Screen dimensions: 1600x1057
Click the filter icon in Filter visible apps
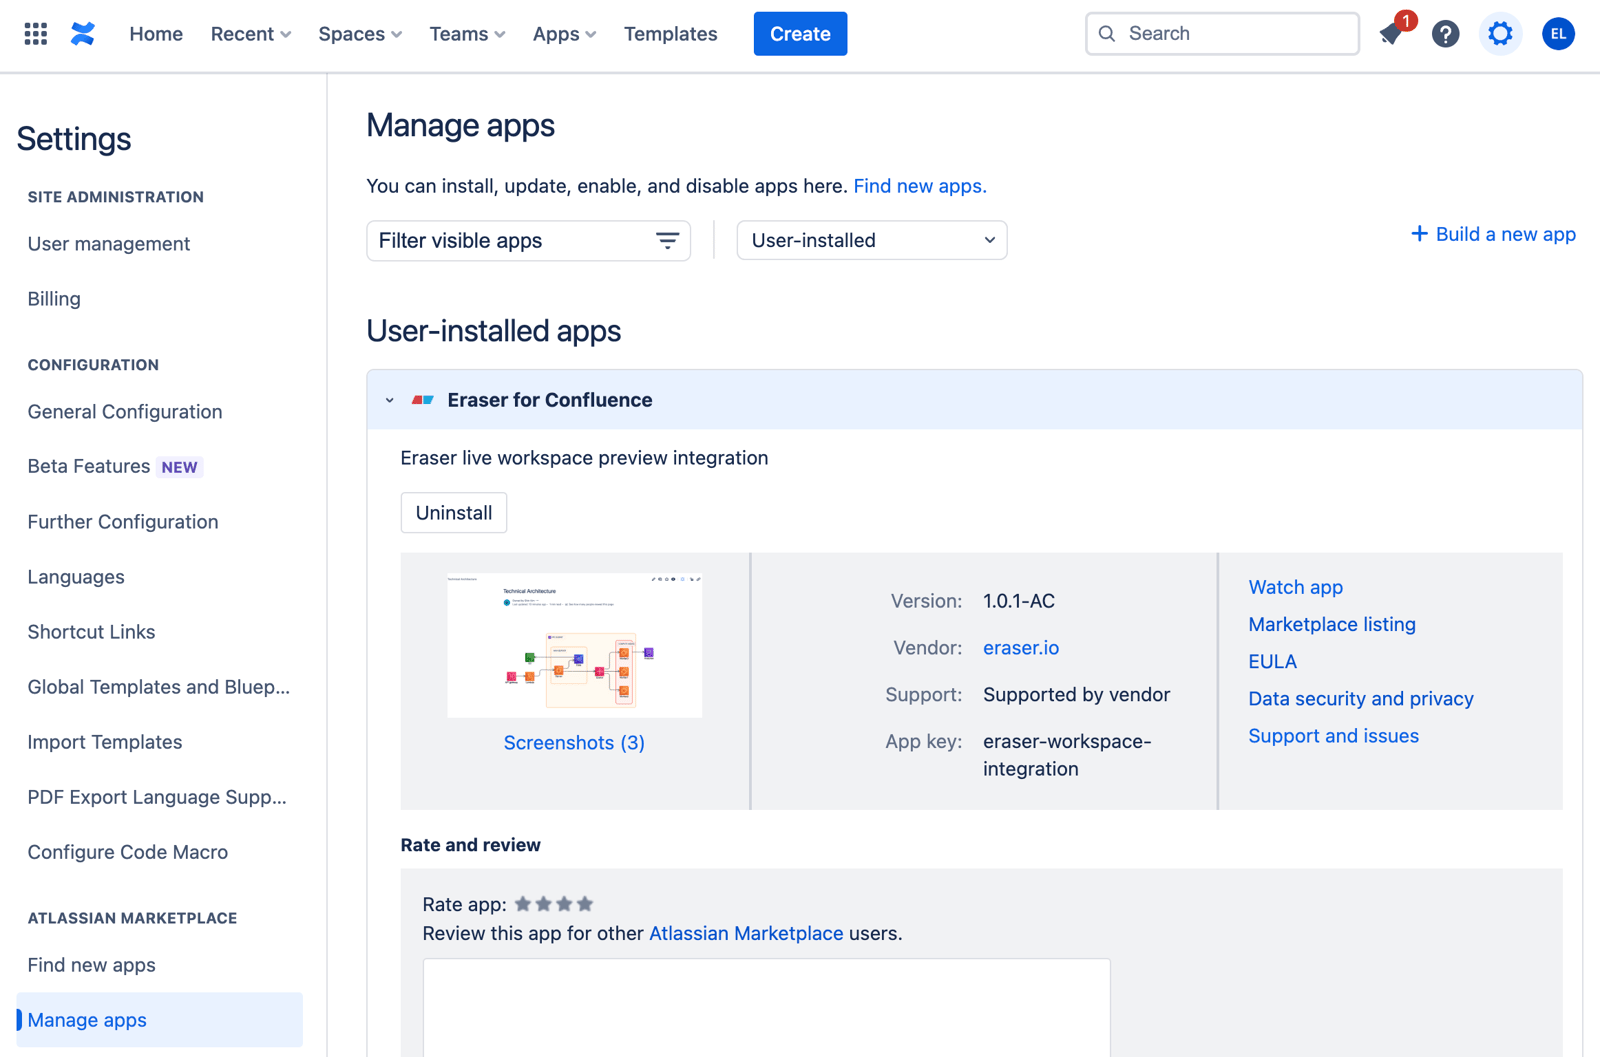coord(667,241)
